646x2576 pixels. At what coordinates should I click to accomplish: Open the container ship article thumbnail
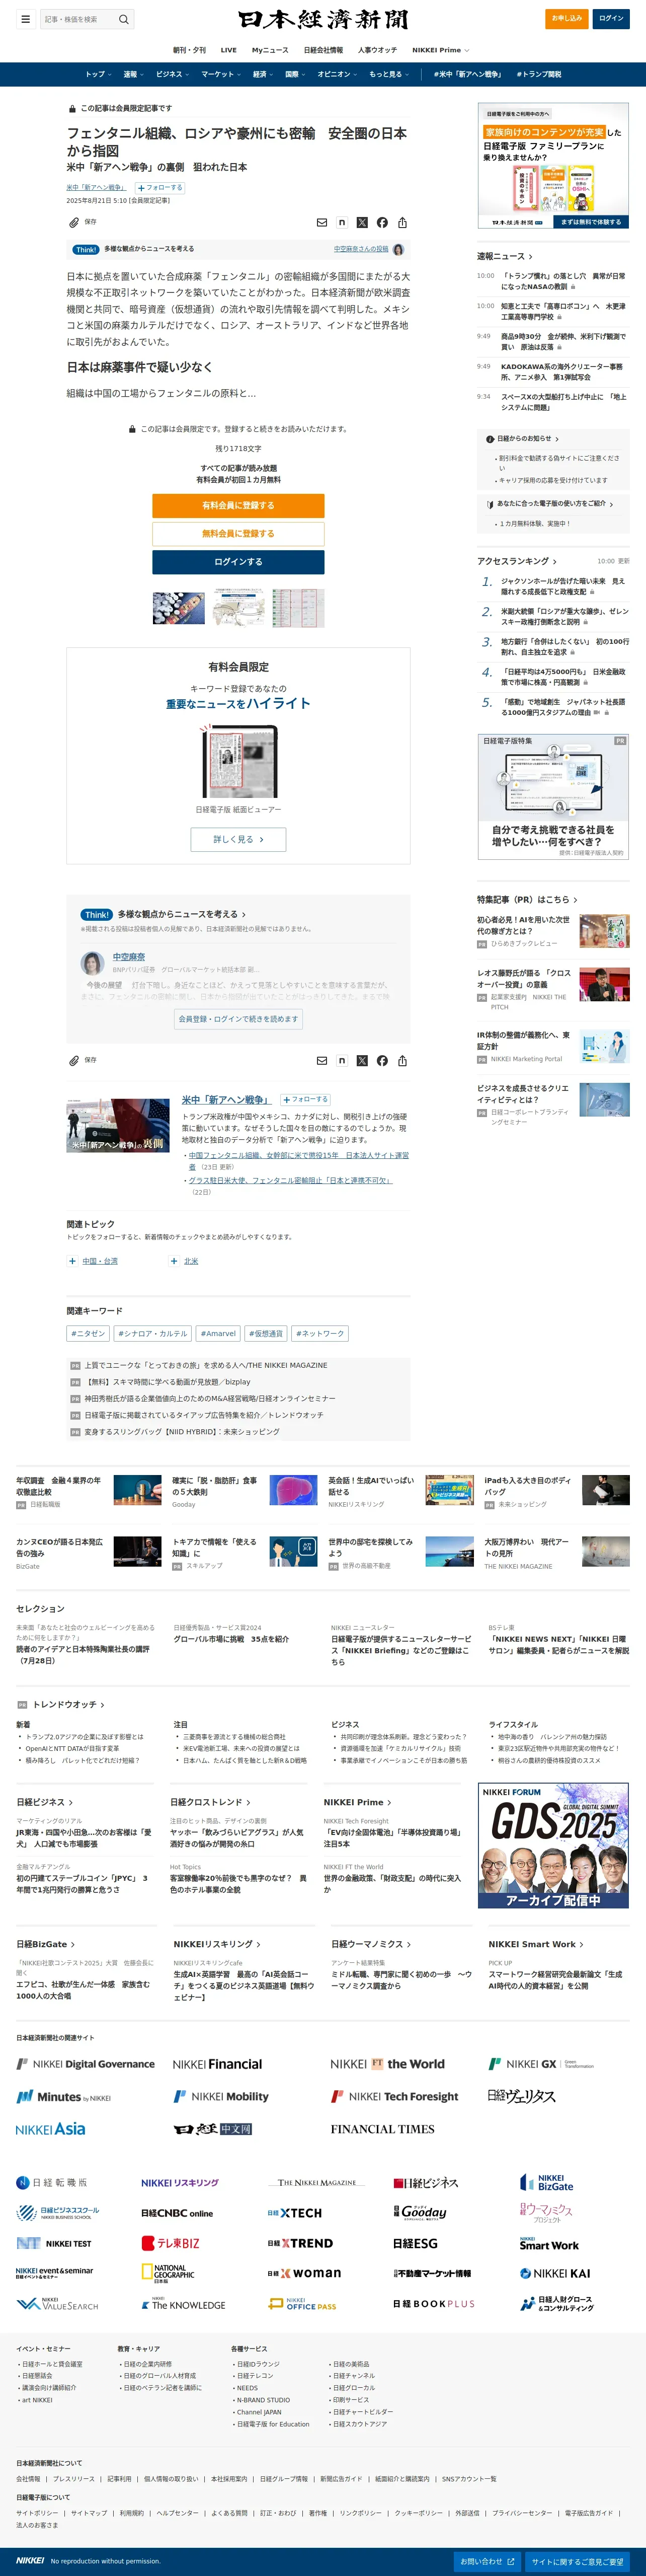[179, 608]
